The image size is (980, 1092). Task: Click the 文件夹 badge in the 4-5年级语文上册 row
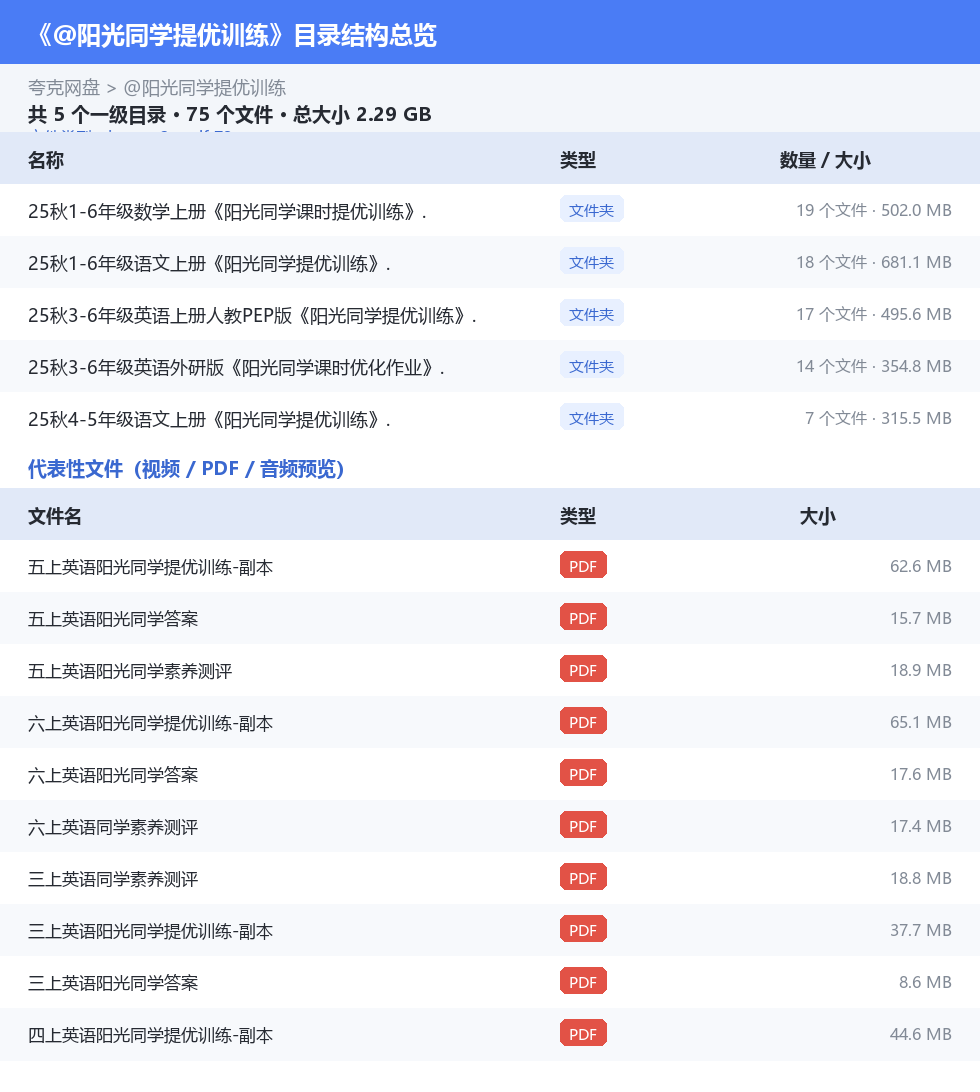click(x=591, y=418)
